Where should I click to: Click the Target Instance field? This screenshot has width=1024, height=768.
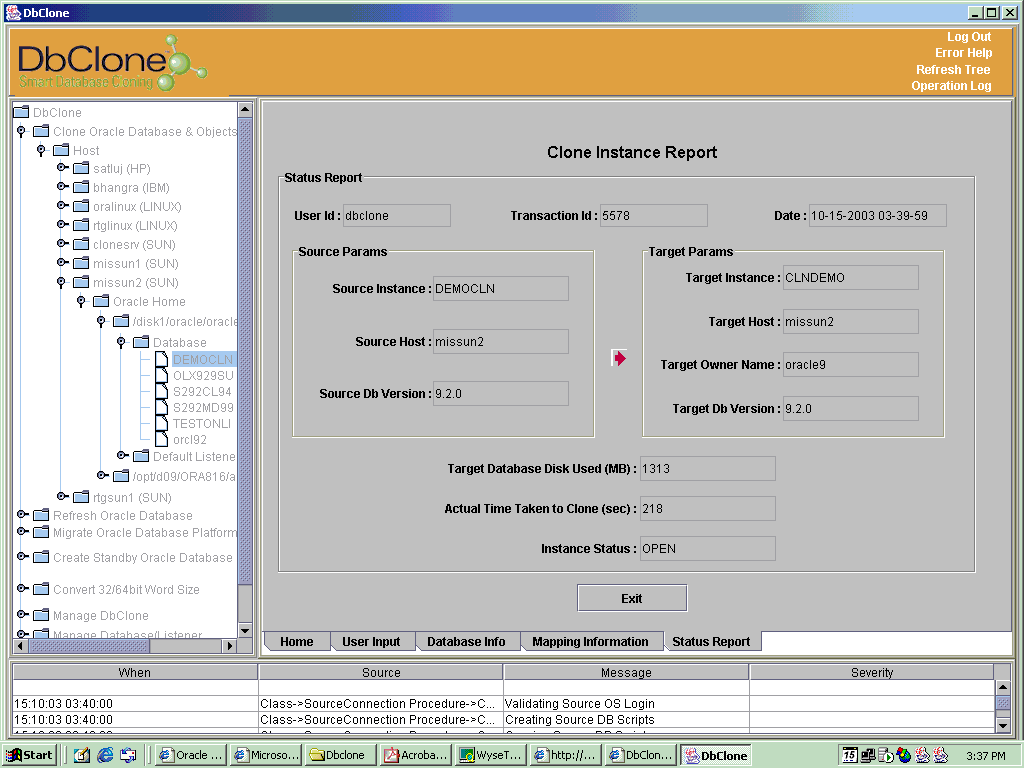click(x=851, y=278)
